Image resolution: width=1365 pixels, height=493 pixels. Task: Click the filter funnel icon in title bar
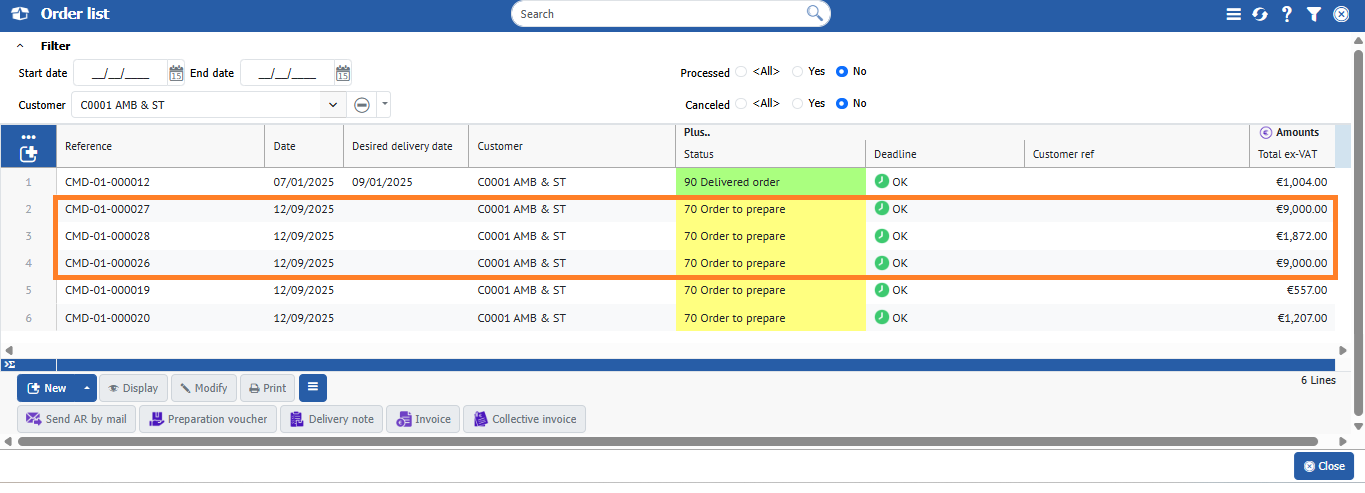1314,14
